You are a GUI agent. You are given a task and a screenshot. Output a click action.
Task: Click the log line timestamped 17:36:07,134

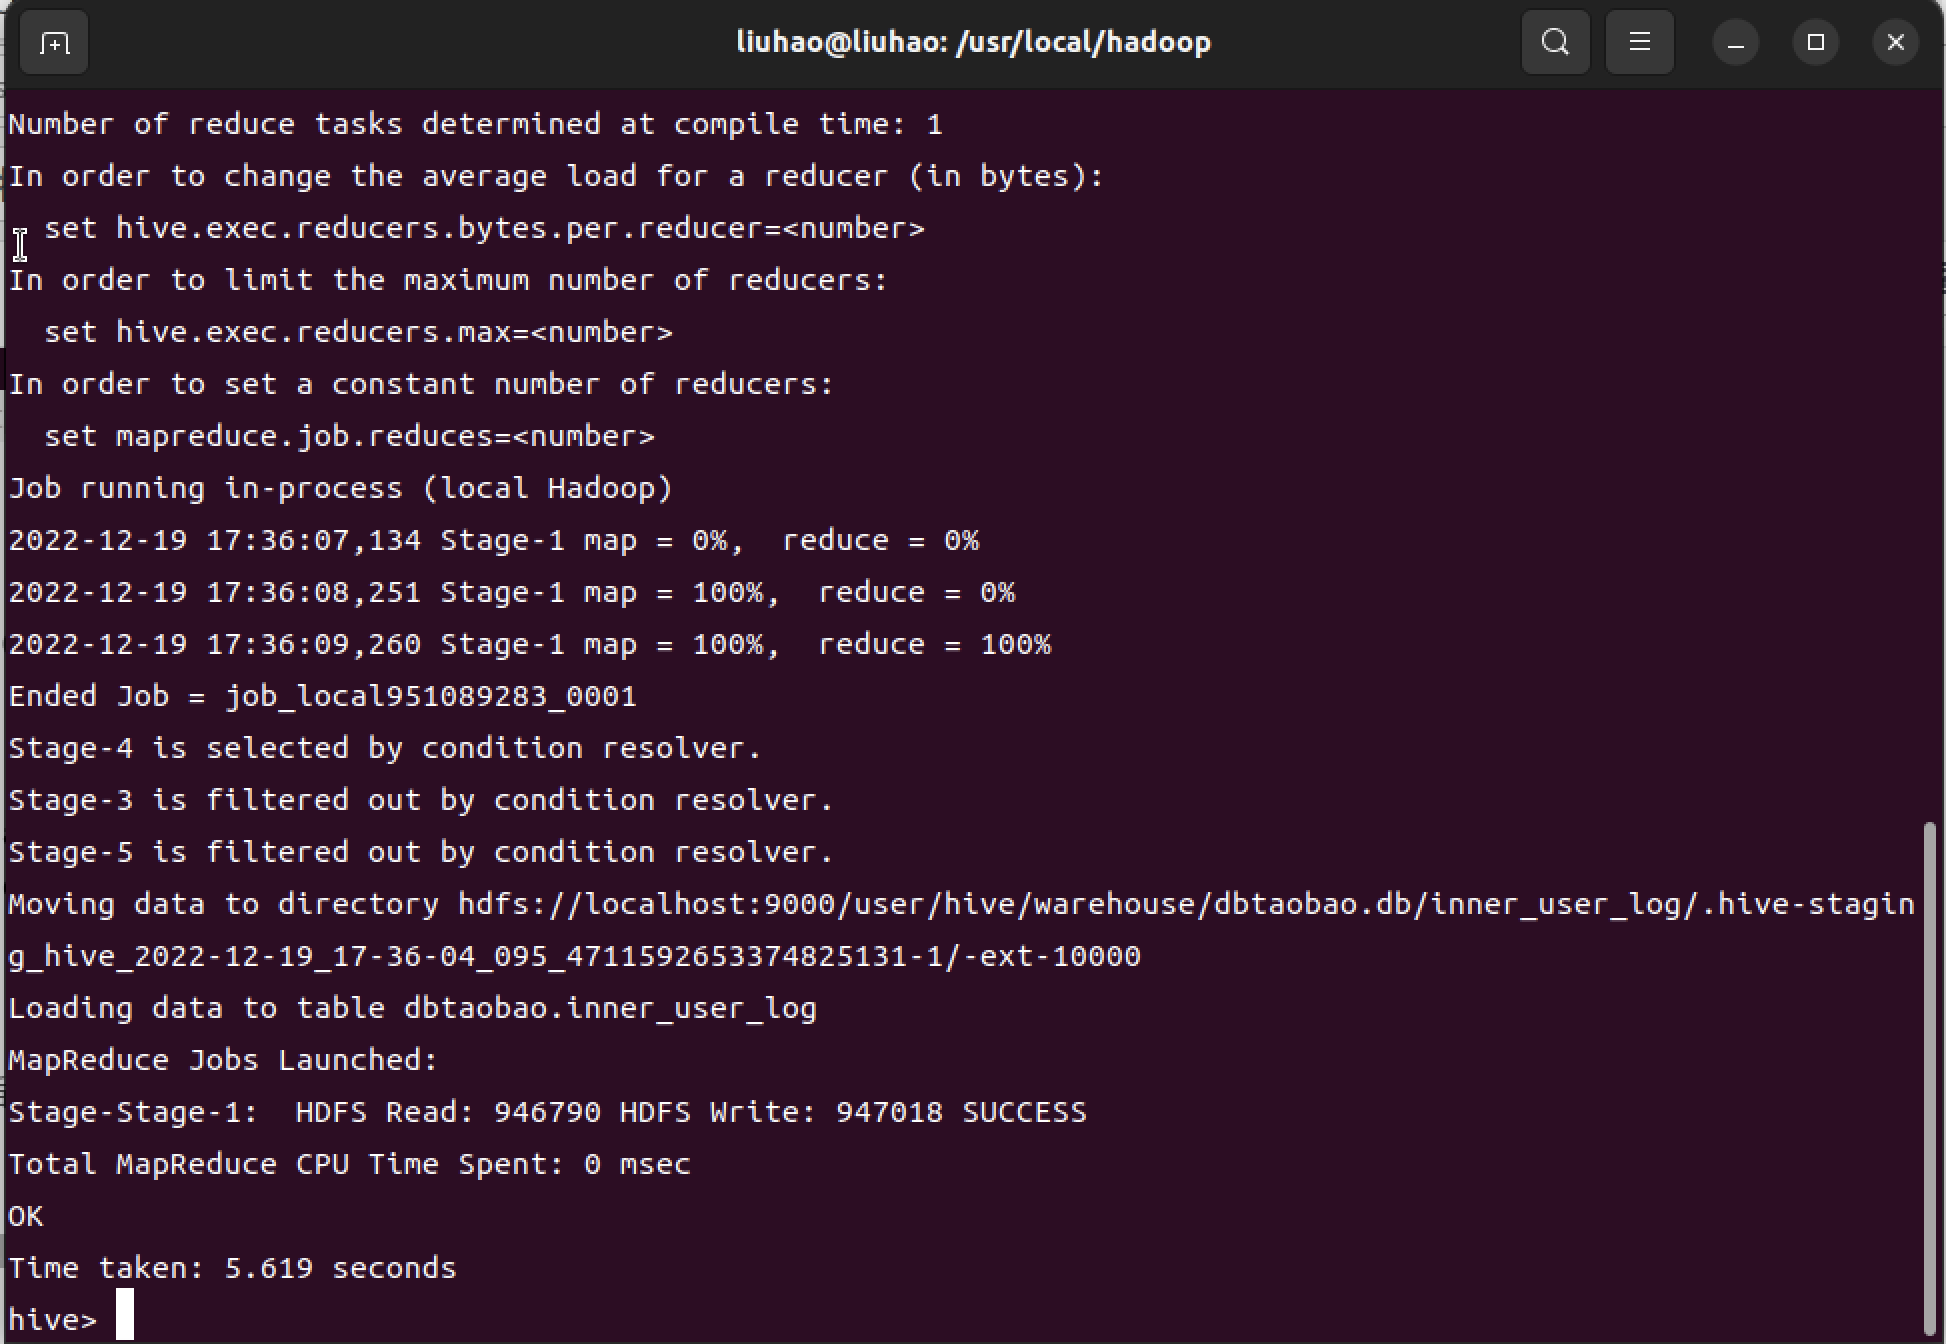click(494, 540)
